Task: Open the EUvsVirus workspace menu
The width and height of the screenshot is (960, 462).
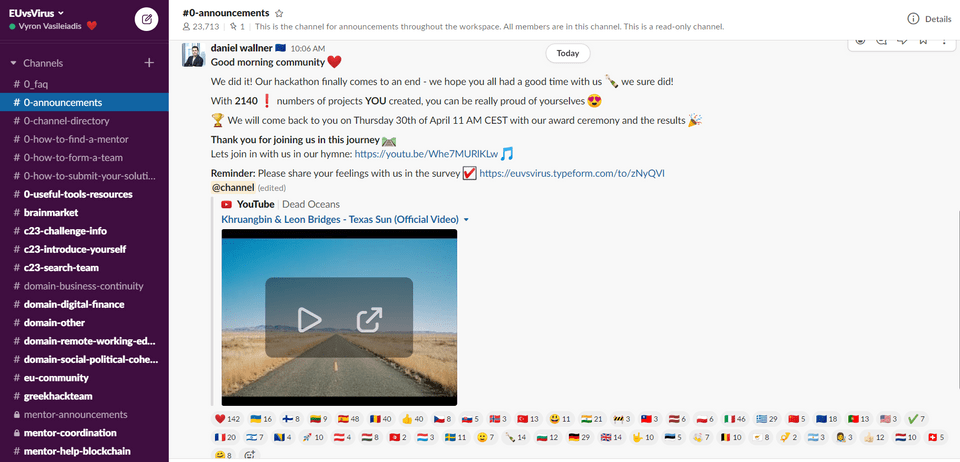Action: 37,13
